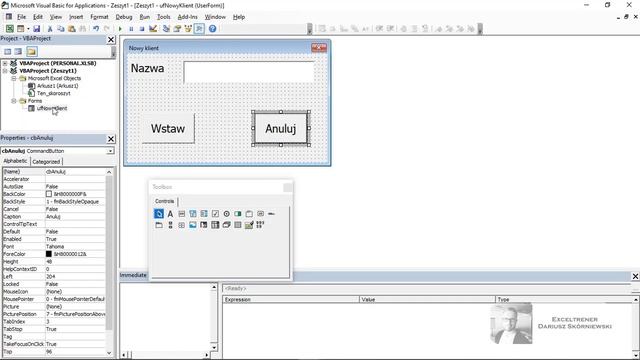Close the Toolbox window

[x=287, y=187]
